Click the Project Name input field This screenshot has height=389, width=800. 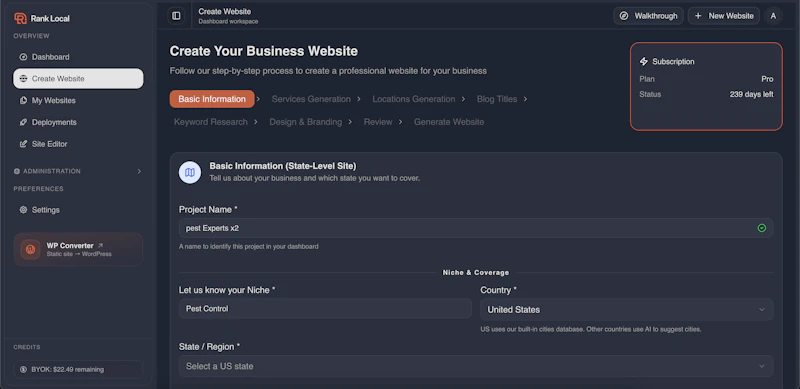point(476,228)
